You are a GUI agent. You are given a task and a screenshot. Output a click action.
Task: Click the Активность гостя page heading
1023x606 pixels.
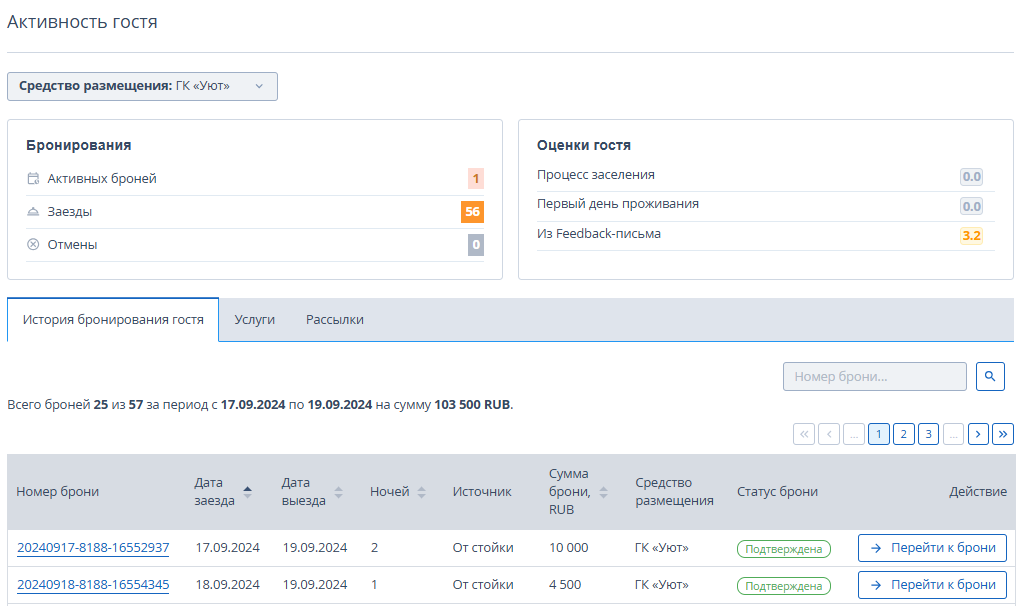click(82, 22)
